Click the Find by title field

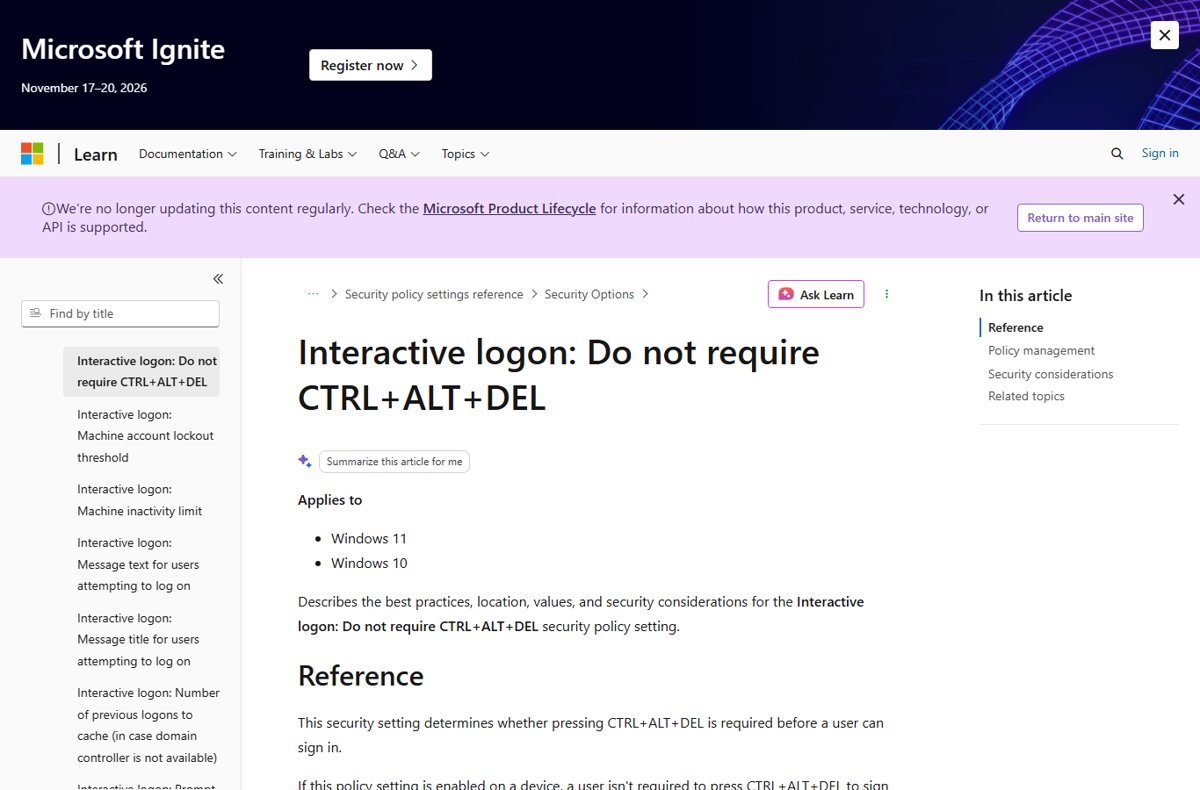click(120, 313)
